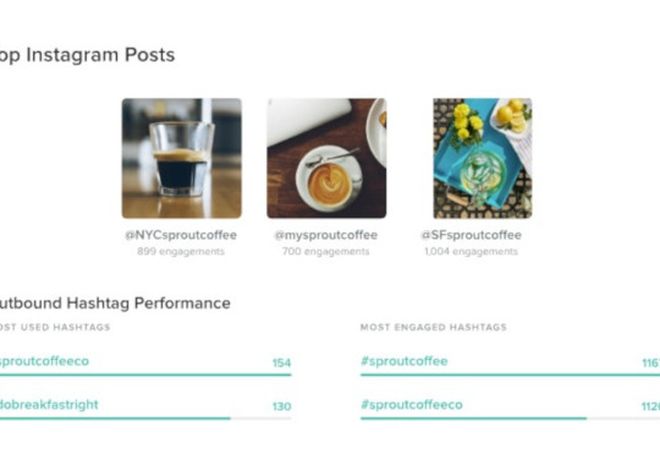Click the @mysproutcoffee account name
Screen dimensions: 660x470
326,235
